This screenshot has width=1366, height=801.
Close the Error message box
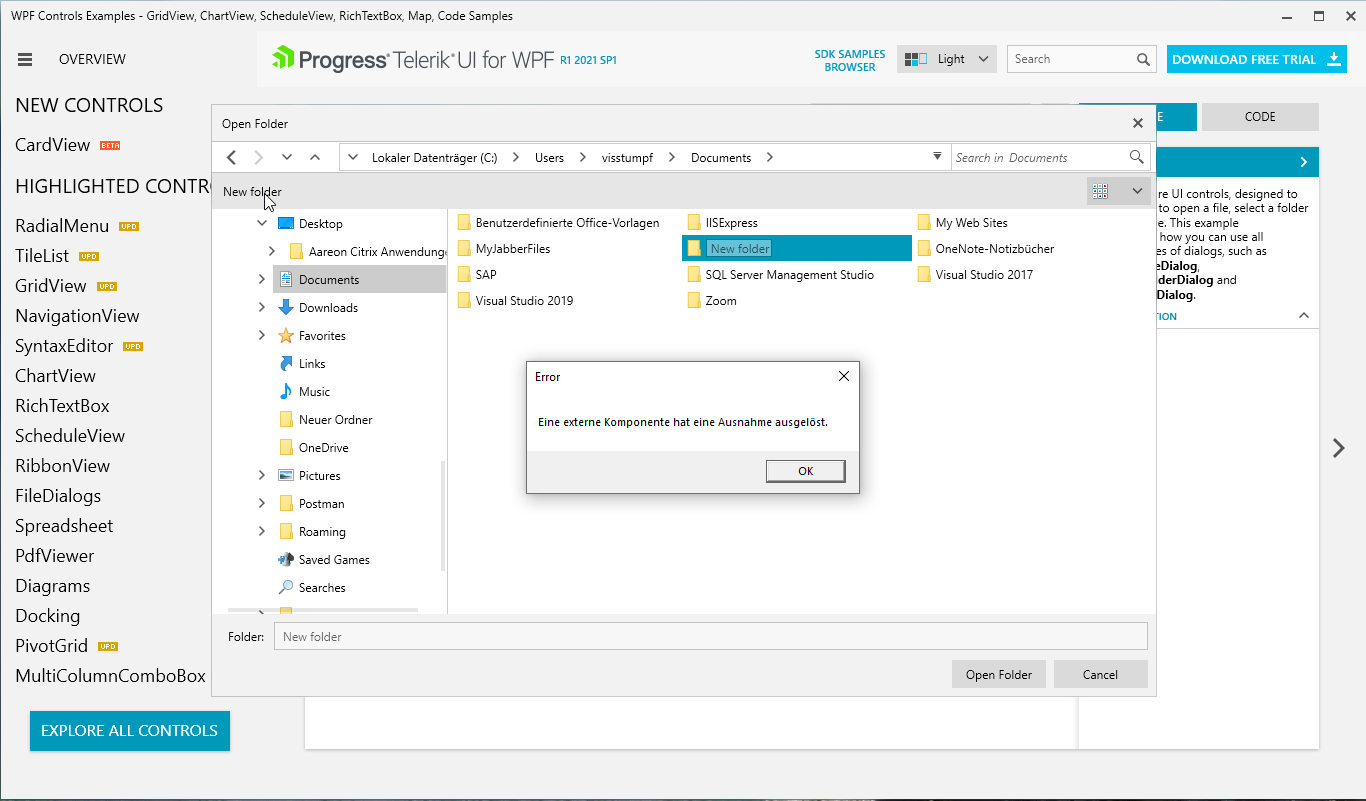coord(844,376)
